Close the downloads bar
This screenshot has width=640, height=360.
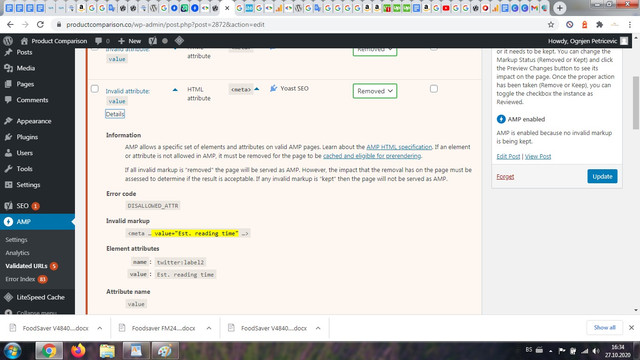[631, 328]
